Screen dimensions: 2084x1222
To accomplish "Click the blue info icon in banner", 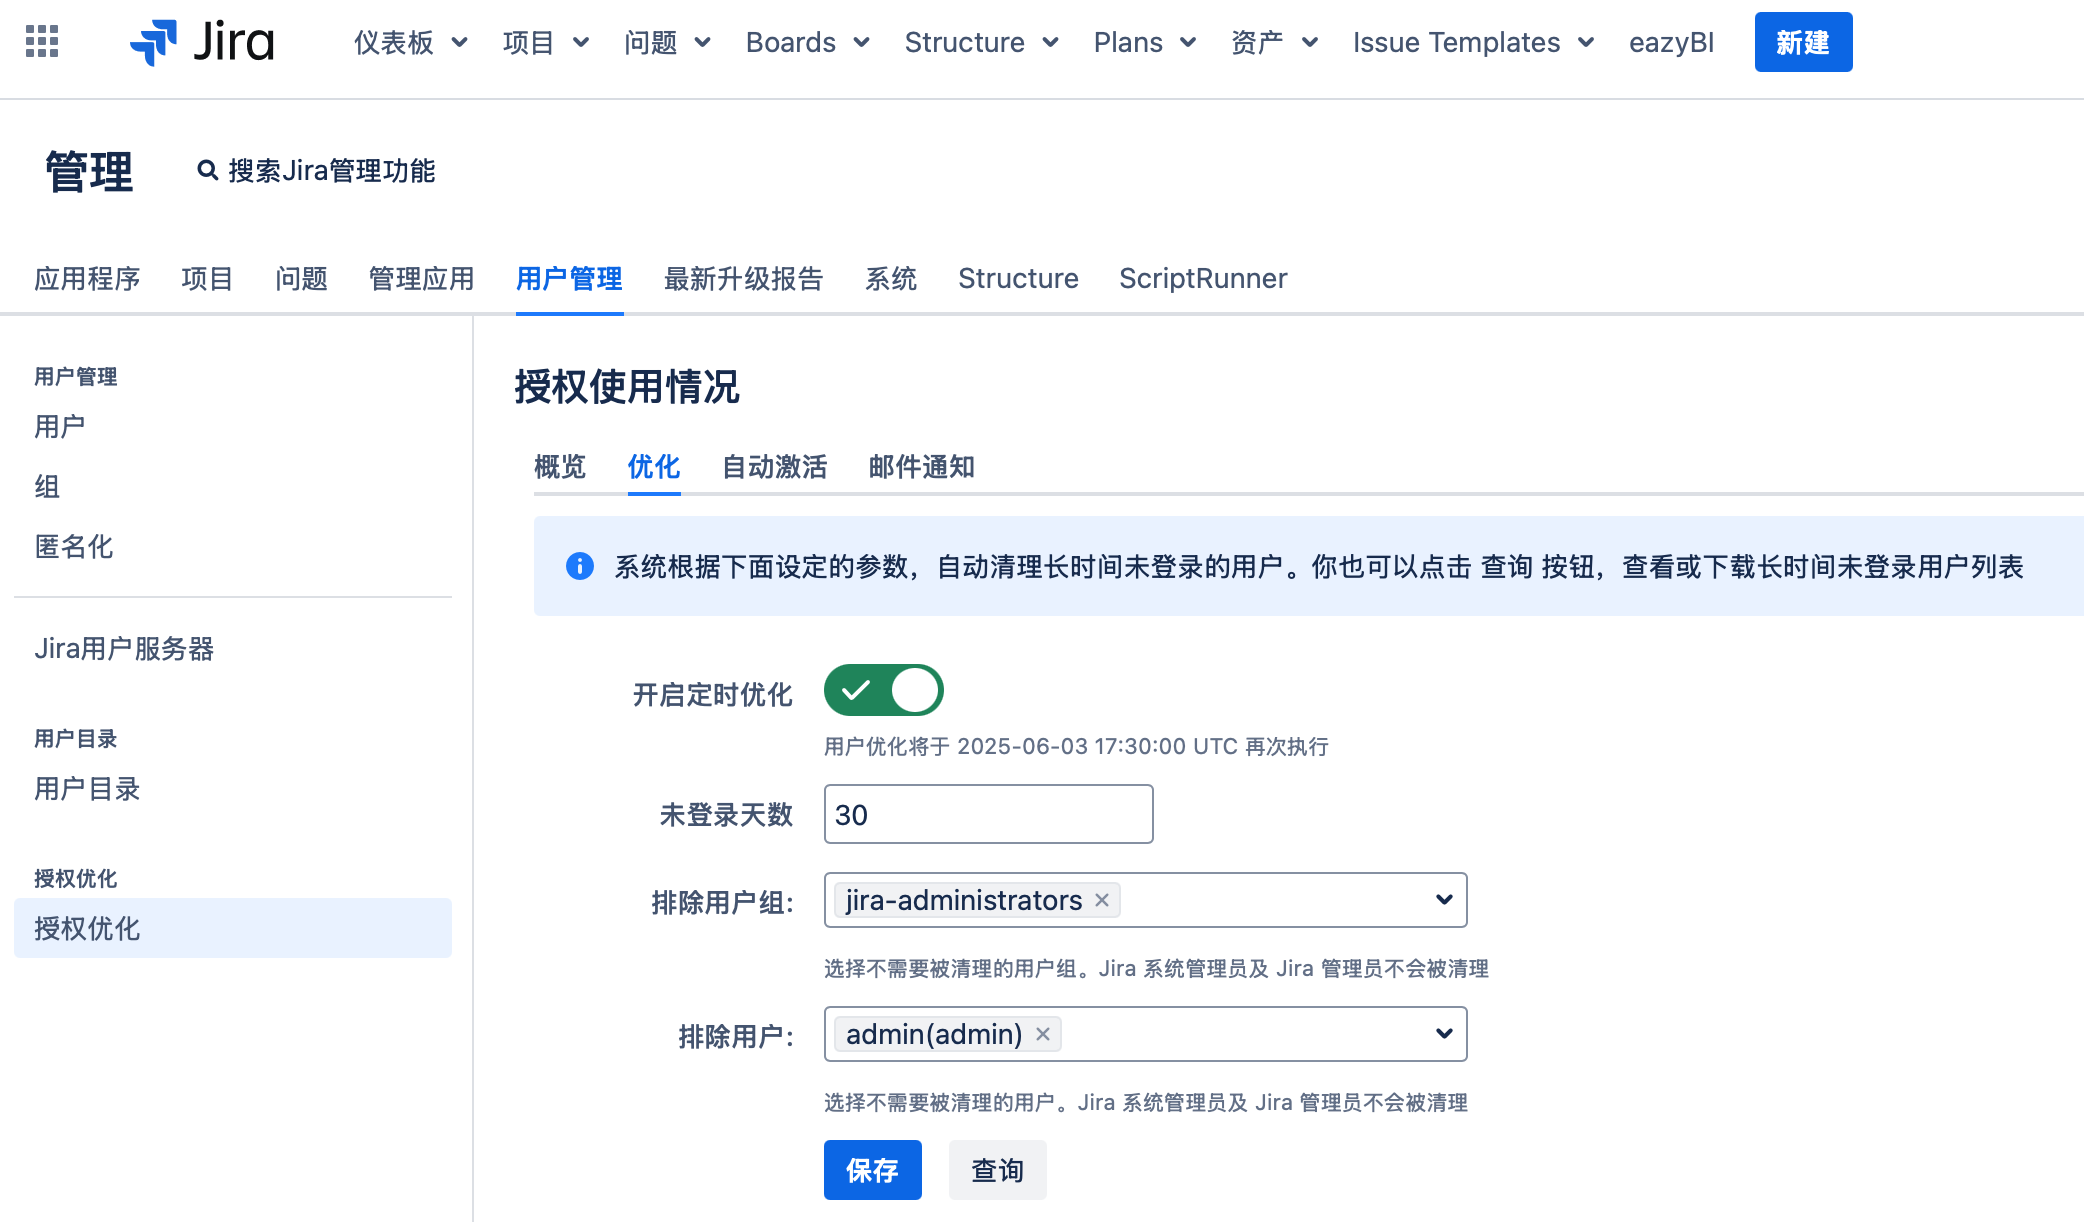I will click(x=580, y=567).
